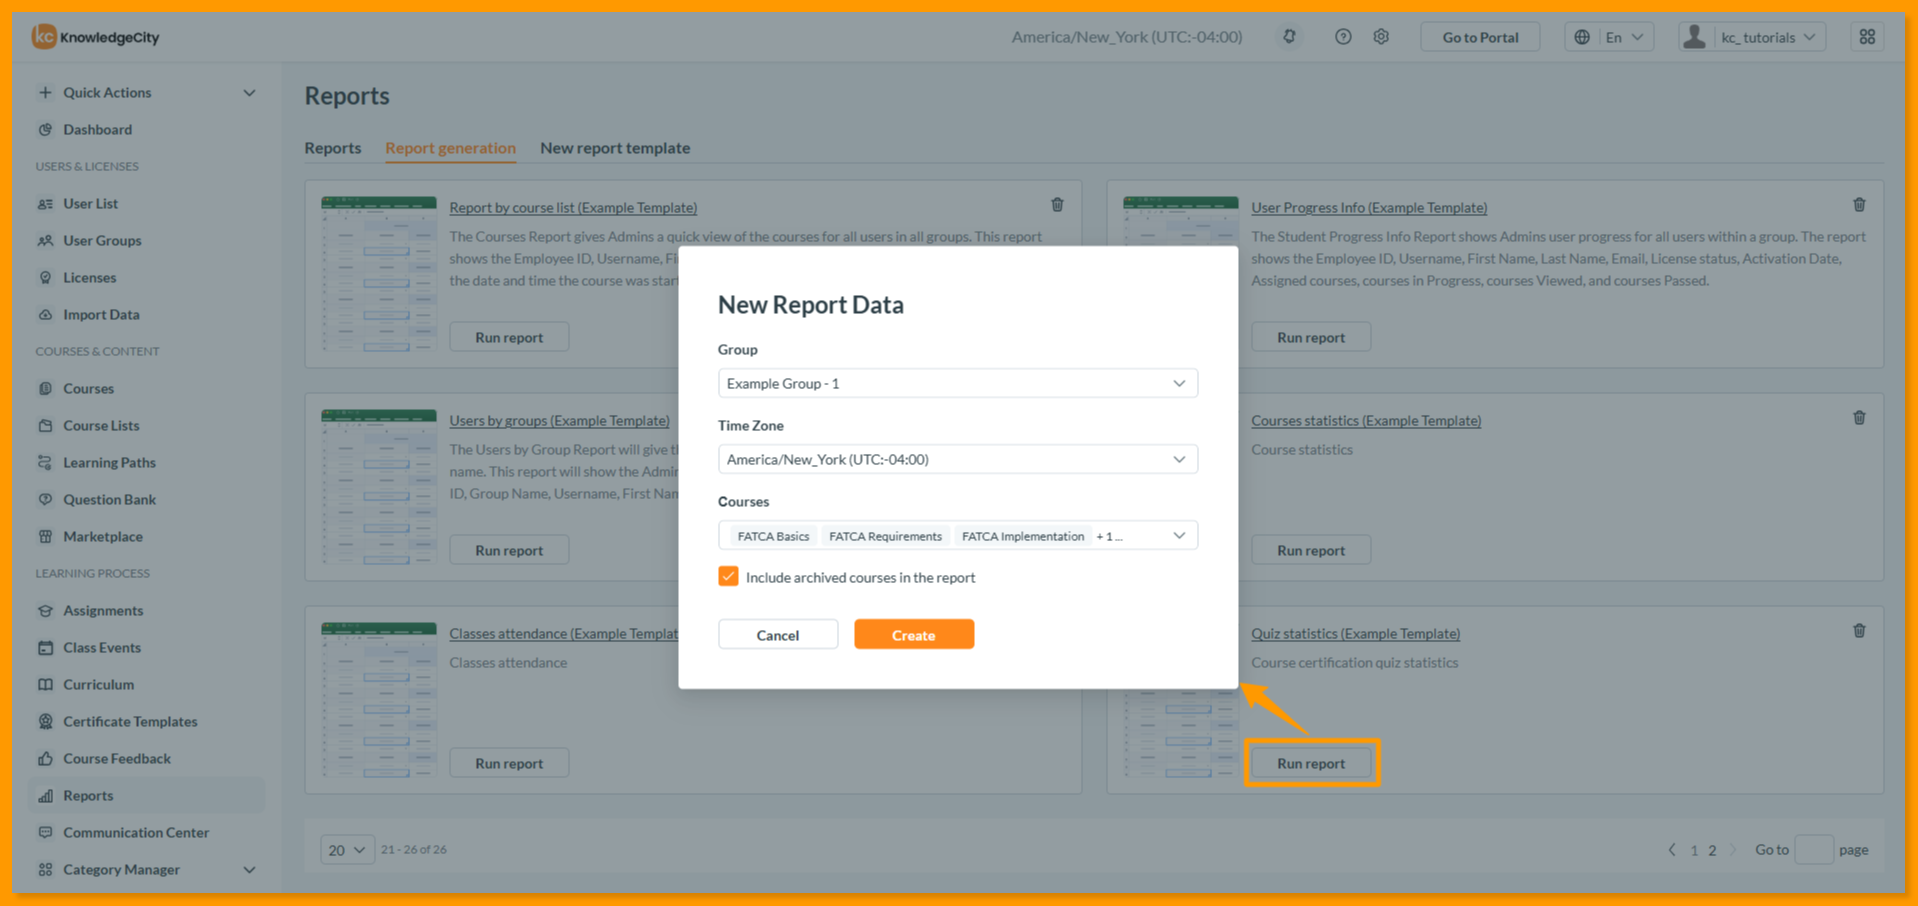Open the Time Zone dropdown
The height and width of the screenshot is (906, 1918).
957,459
